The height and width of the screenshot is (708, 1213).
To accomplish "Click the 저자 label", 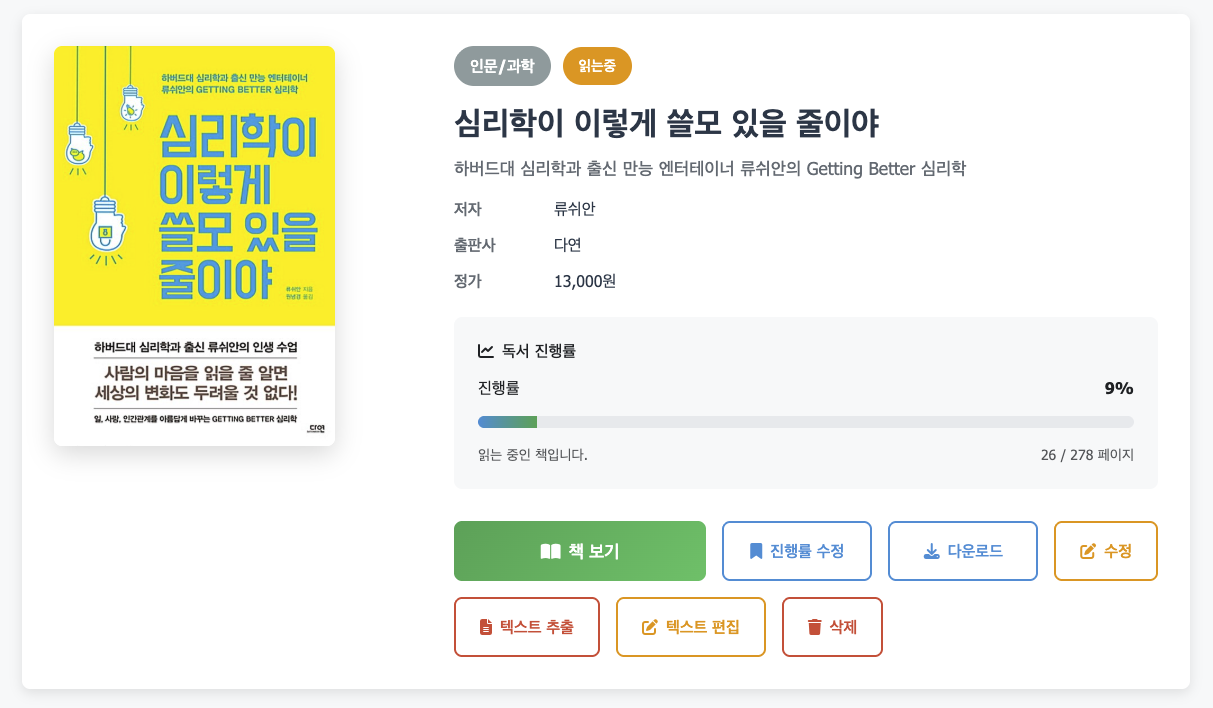I will [468, 209].
